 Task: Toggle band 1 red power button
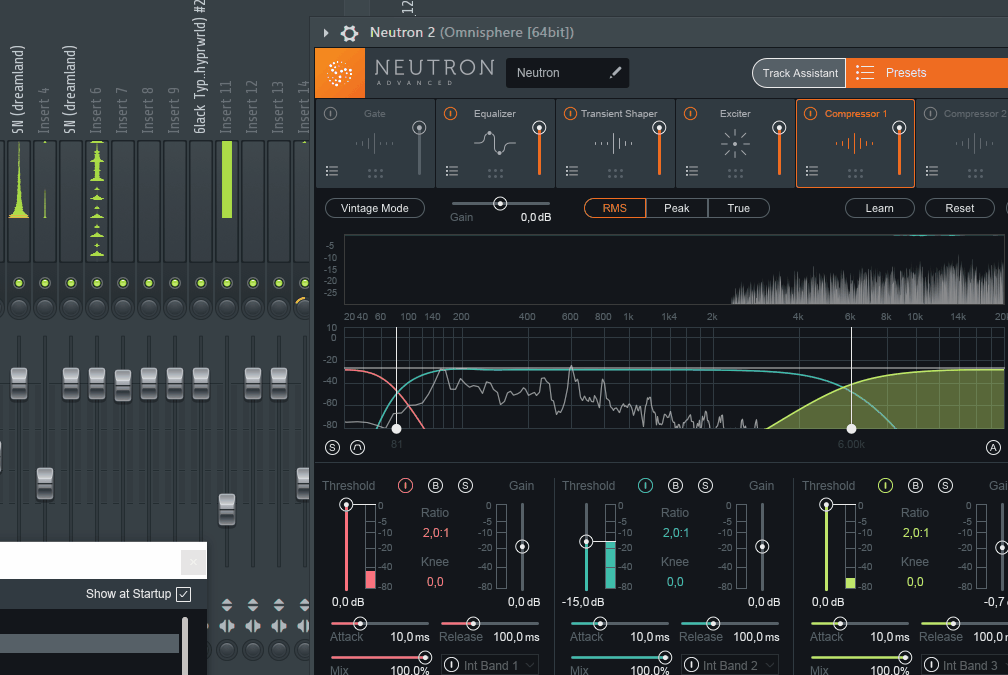(405, 486)
